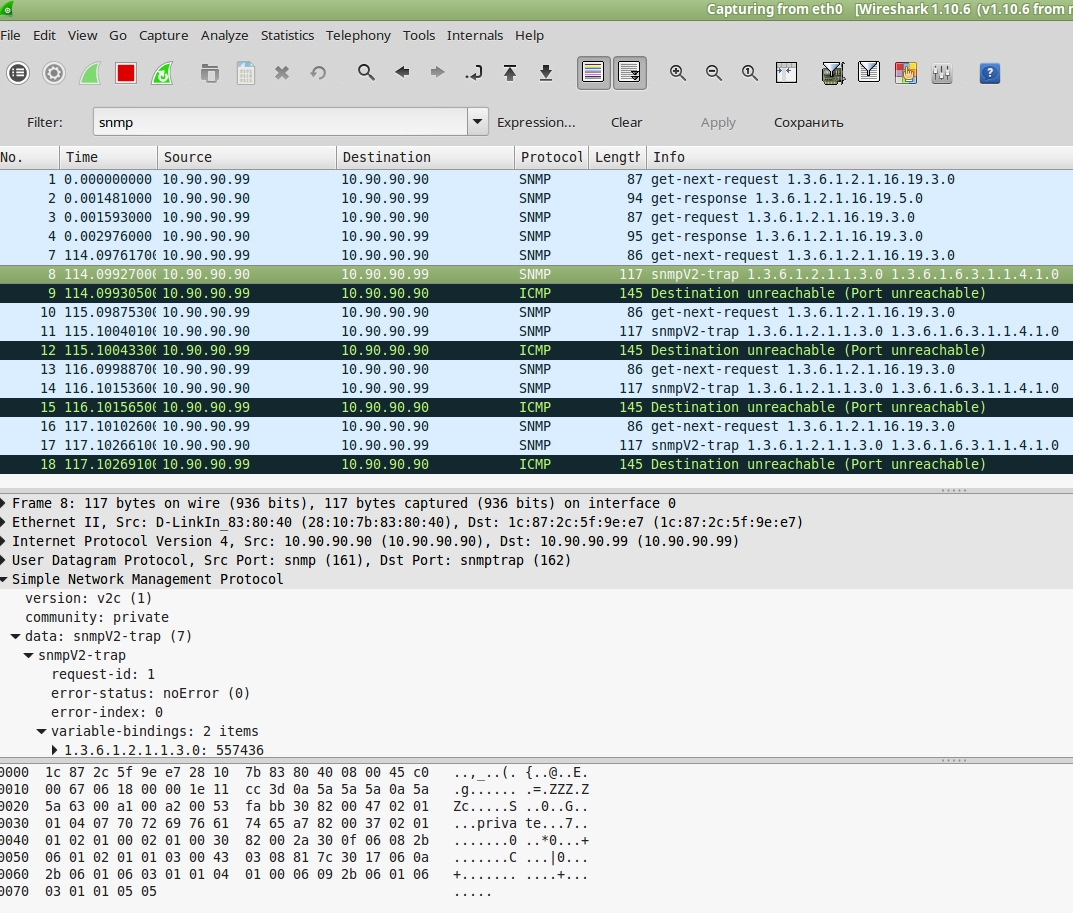The height and width of the screenshot is (913, 1073).
Task: Click the Expression... button
Action: [536, 122]
